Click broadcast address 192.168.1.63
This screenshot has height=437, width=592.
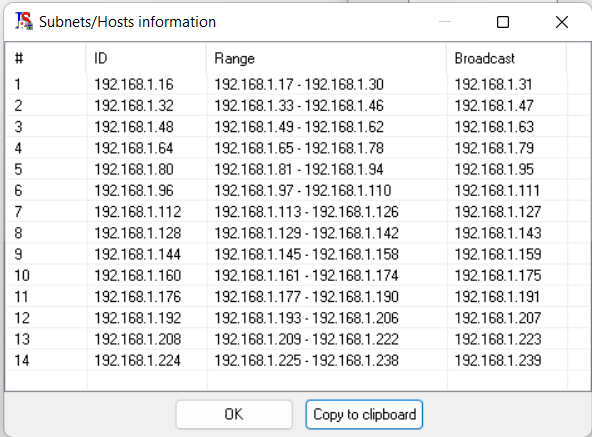tap(494, 127)
